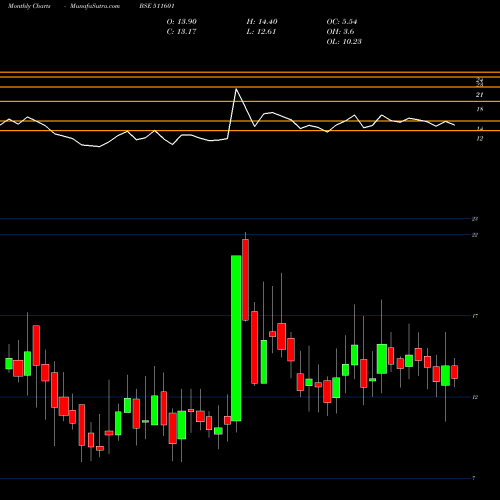The height and width of the screenshot is (500, 500).
Task: Click the '18' label on the indicator axis
Action: (x=479, y=109)
